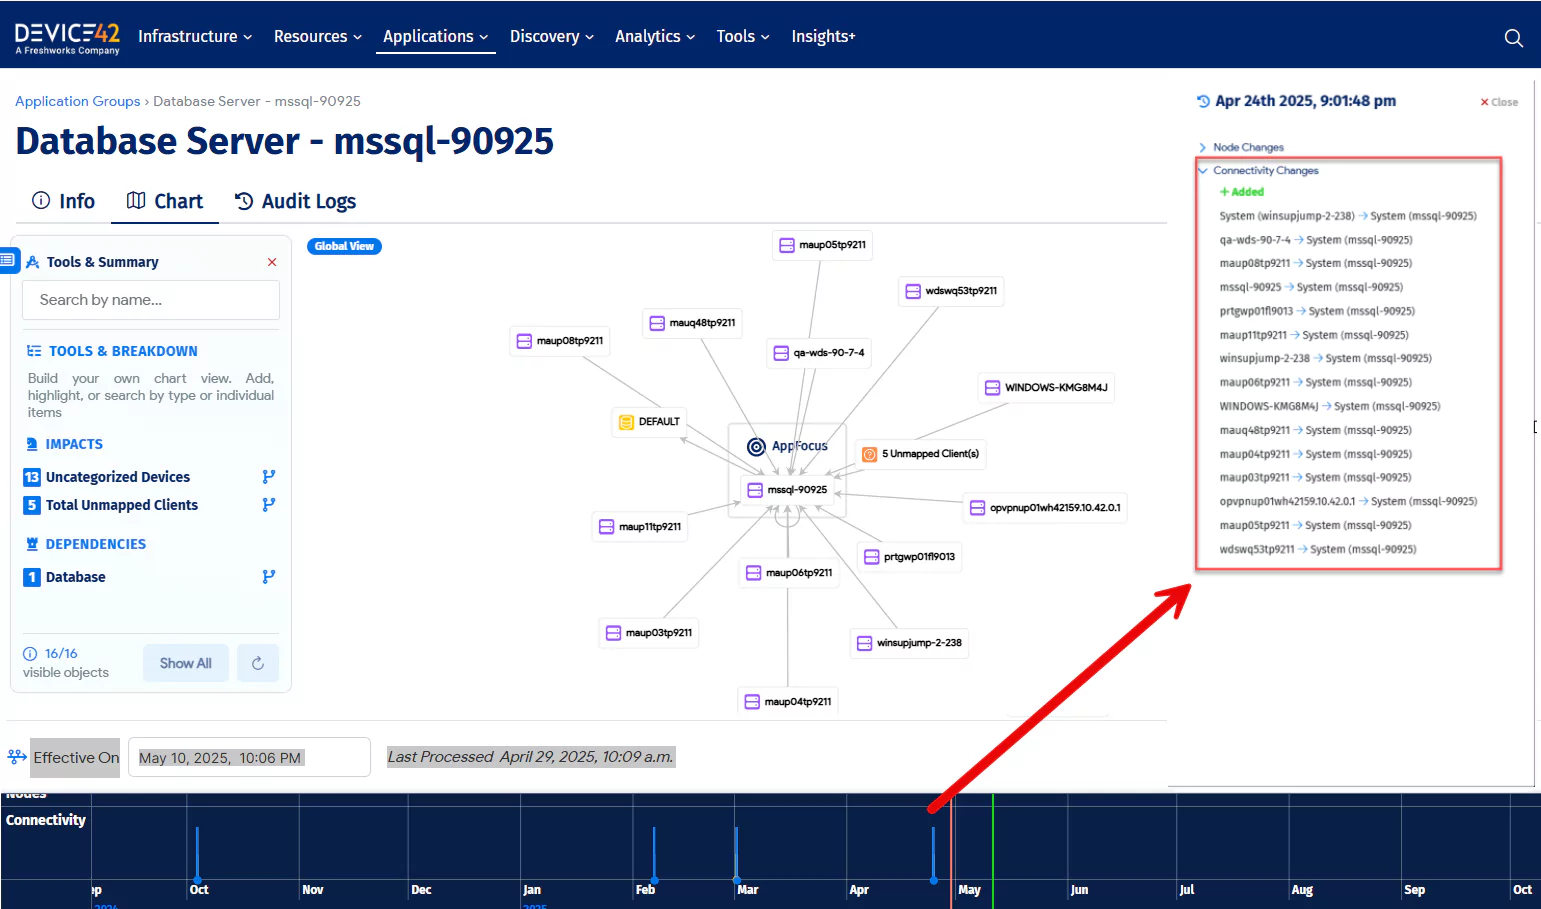This screenshot has height=909, width=1541.
Task: Collapse the Connectivity Changes section
Action: [x=1259, y=171]
